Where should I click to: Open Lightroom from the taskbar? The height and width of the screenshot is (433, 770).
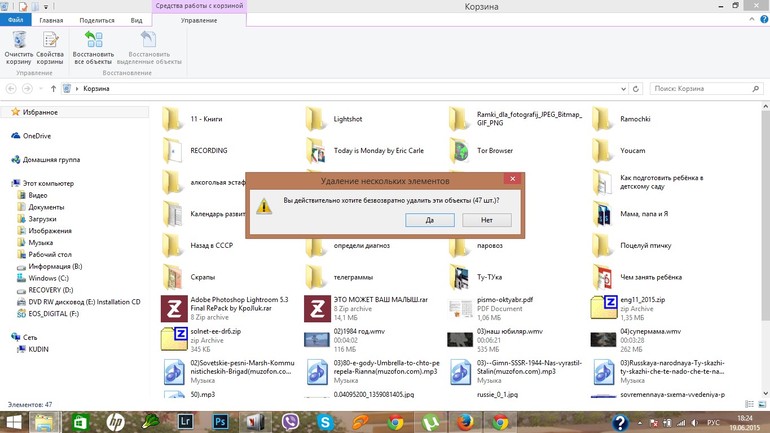(185, 422)
